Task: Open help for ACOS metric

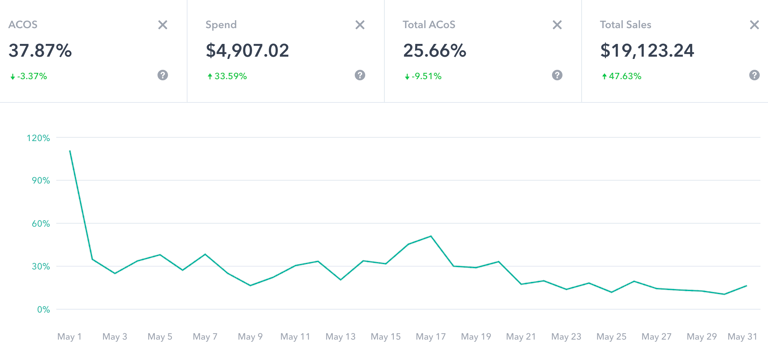Action: [163, 75]
